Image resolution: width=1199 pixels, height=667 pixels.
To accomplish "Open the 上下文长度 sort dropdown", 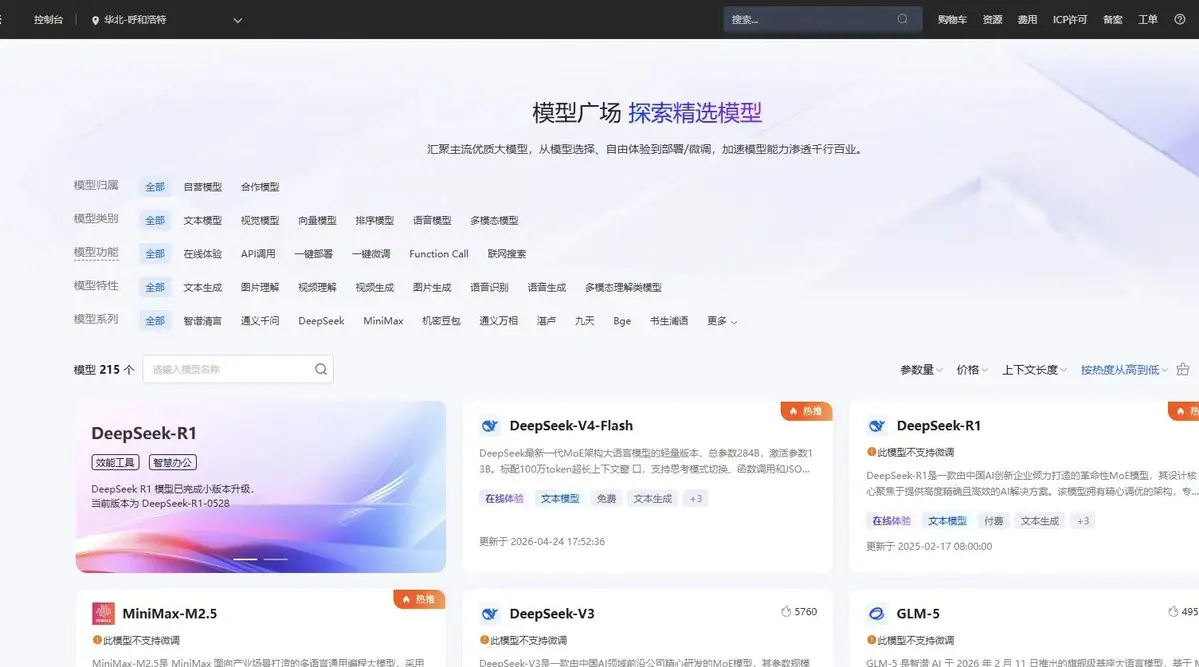I will pos(1034,369).
